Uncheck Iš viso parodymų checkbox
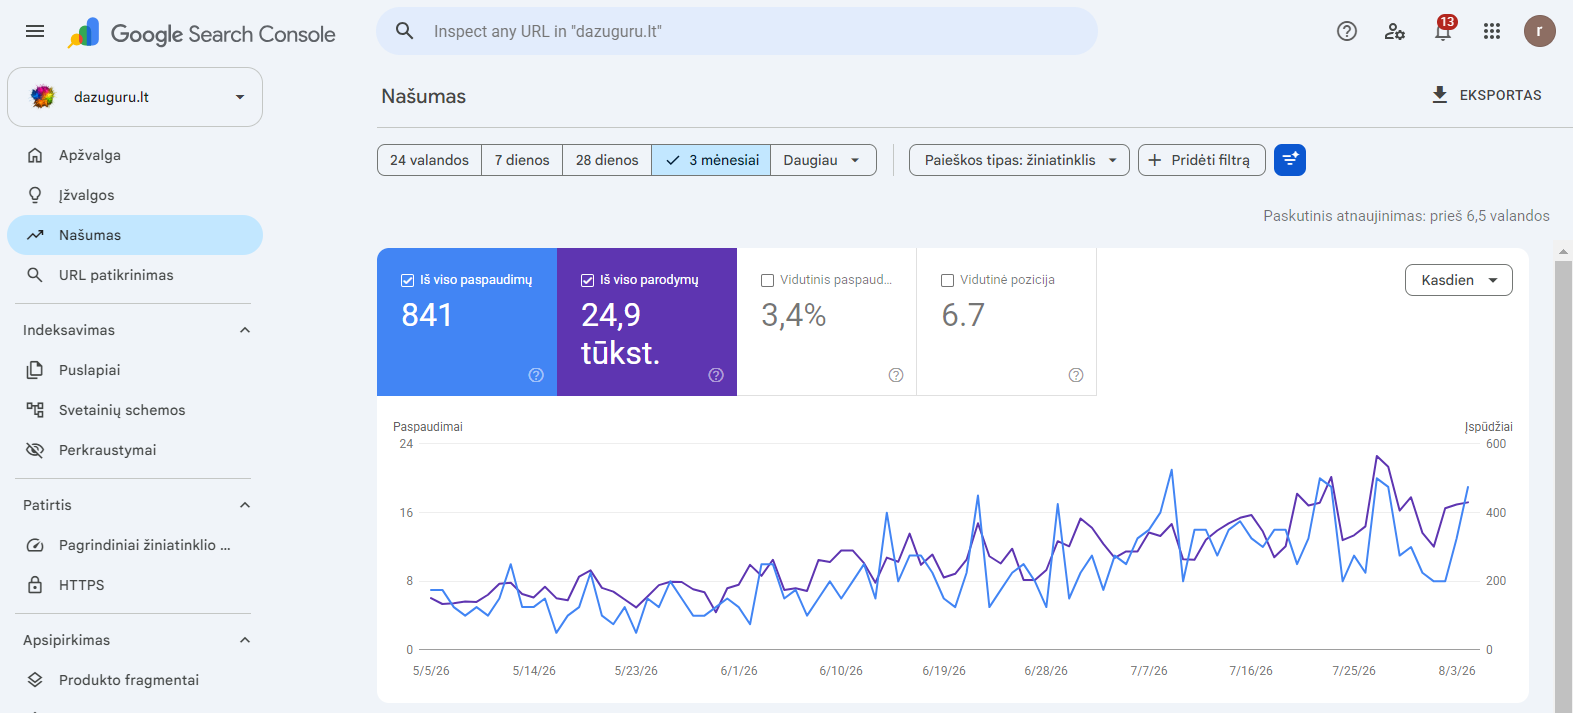The image size is (1573, 713). (587, 280)
